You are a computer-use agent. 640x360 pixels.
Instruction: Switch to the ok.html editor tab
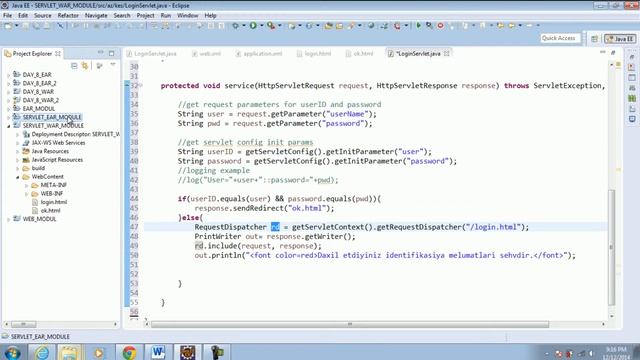coord(359,53)
